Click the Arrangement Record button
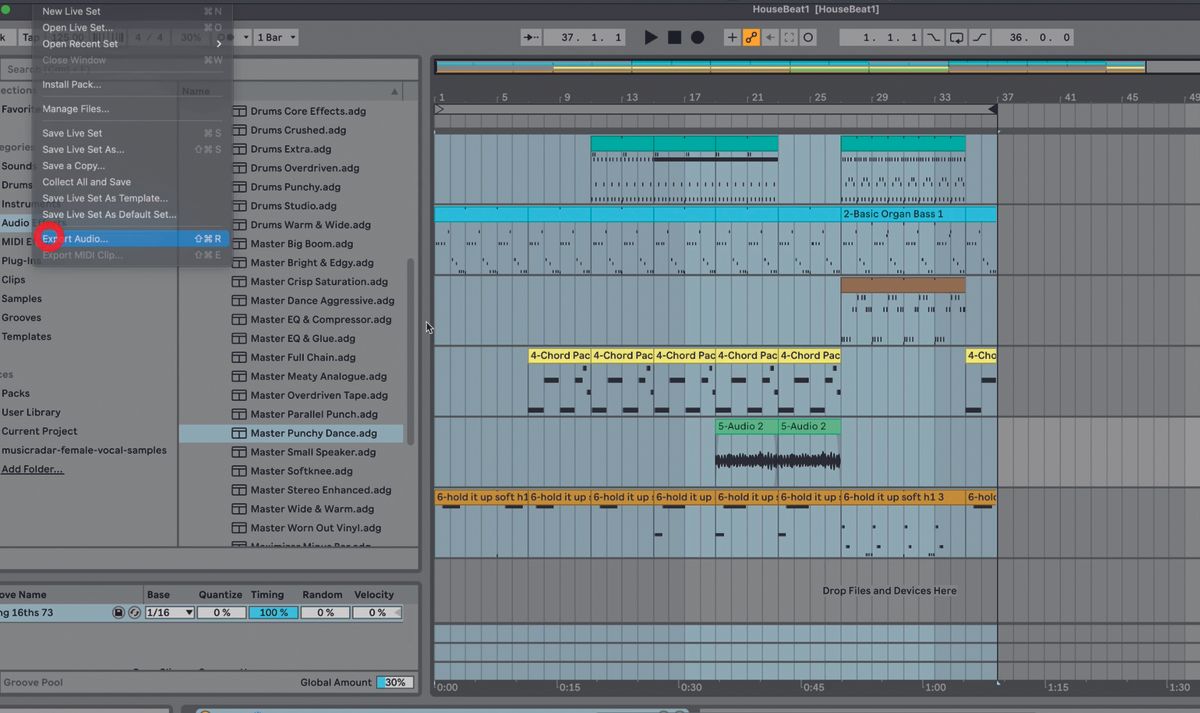Viewport: 1200px width, 713px height. pyautogui.click(x=698, y=37)
